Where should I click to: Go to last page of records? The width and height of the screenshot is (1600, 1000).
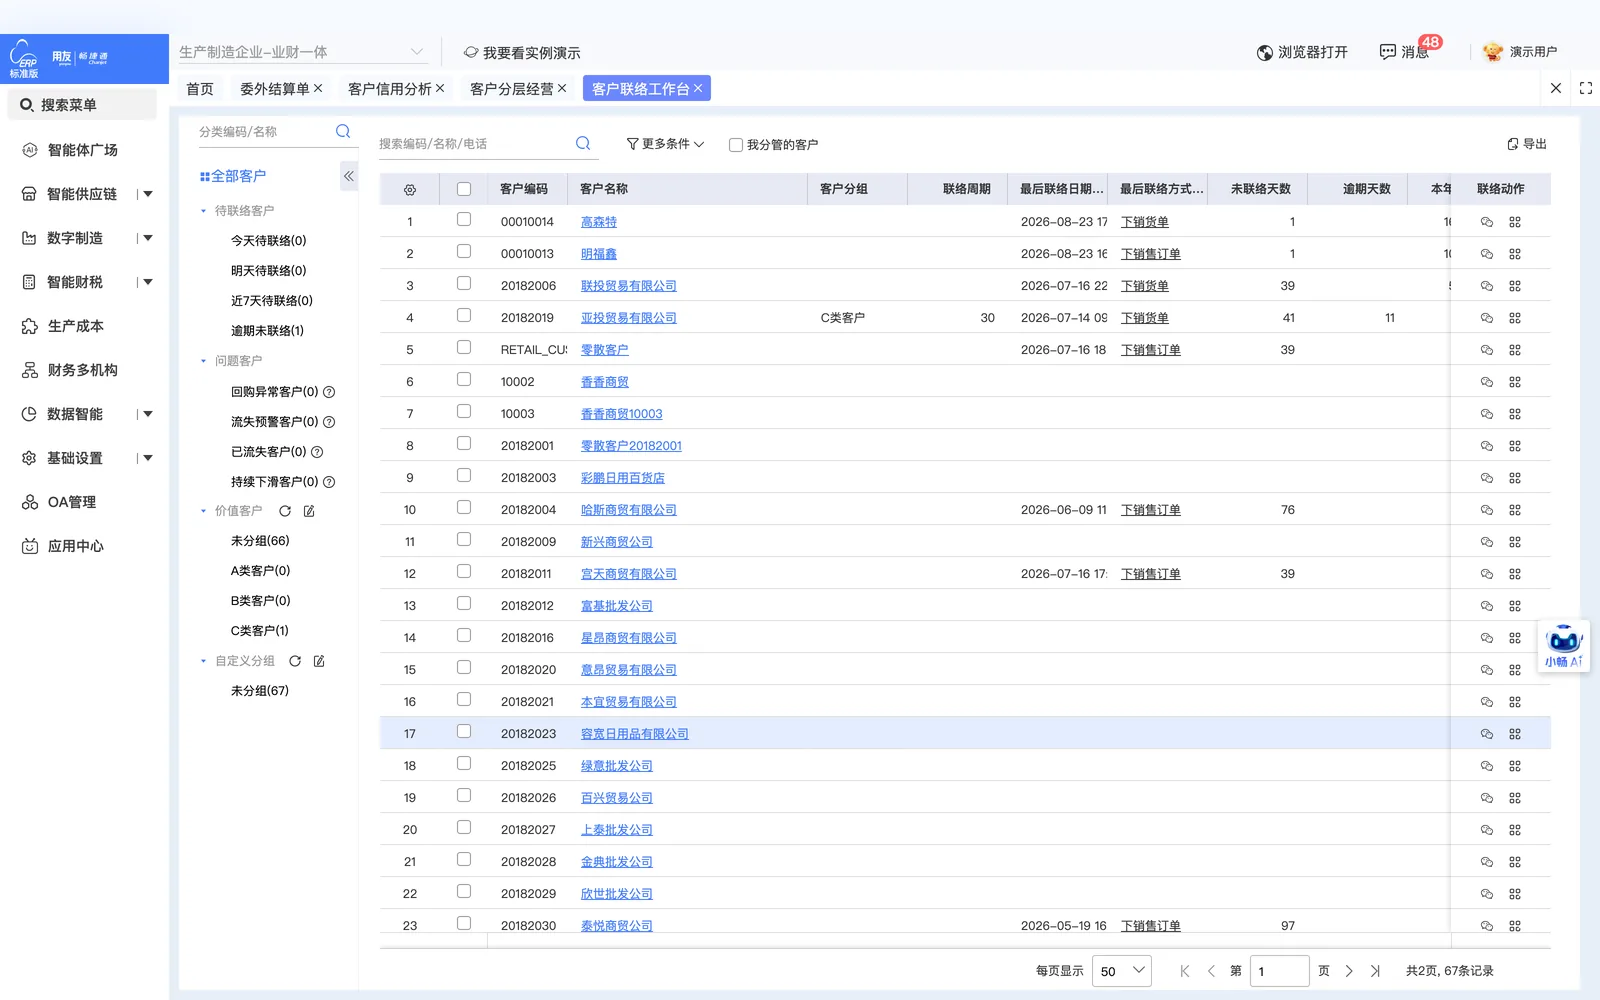(x=1375, y=971)
